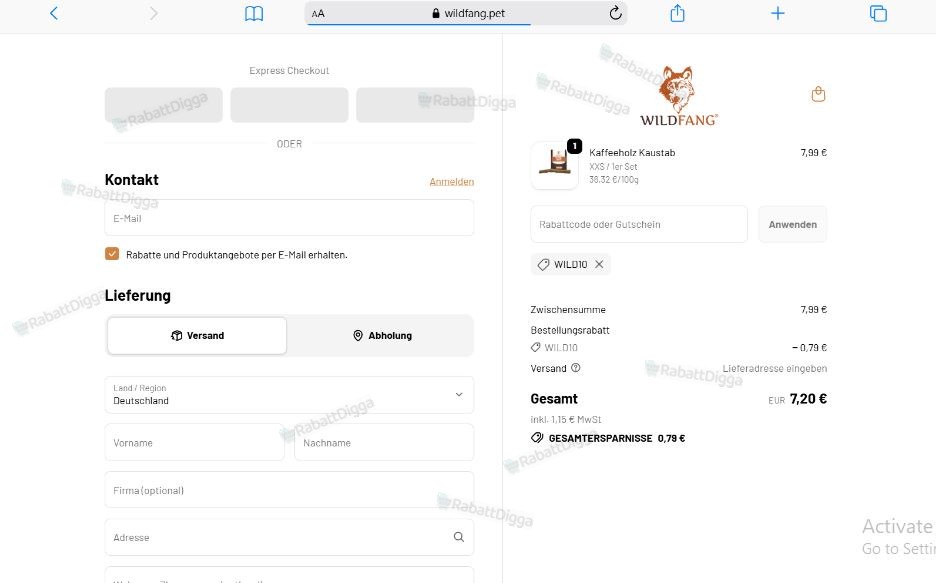Click the Nachname input field

(x=384, y=442)
